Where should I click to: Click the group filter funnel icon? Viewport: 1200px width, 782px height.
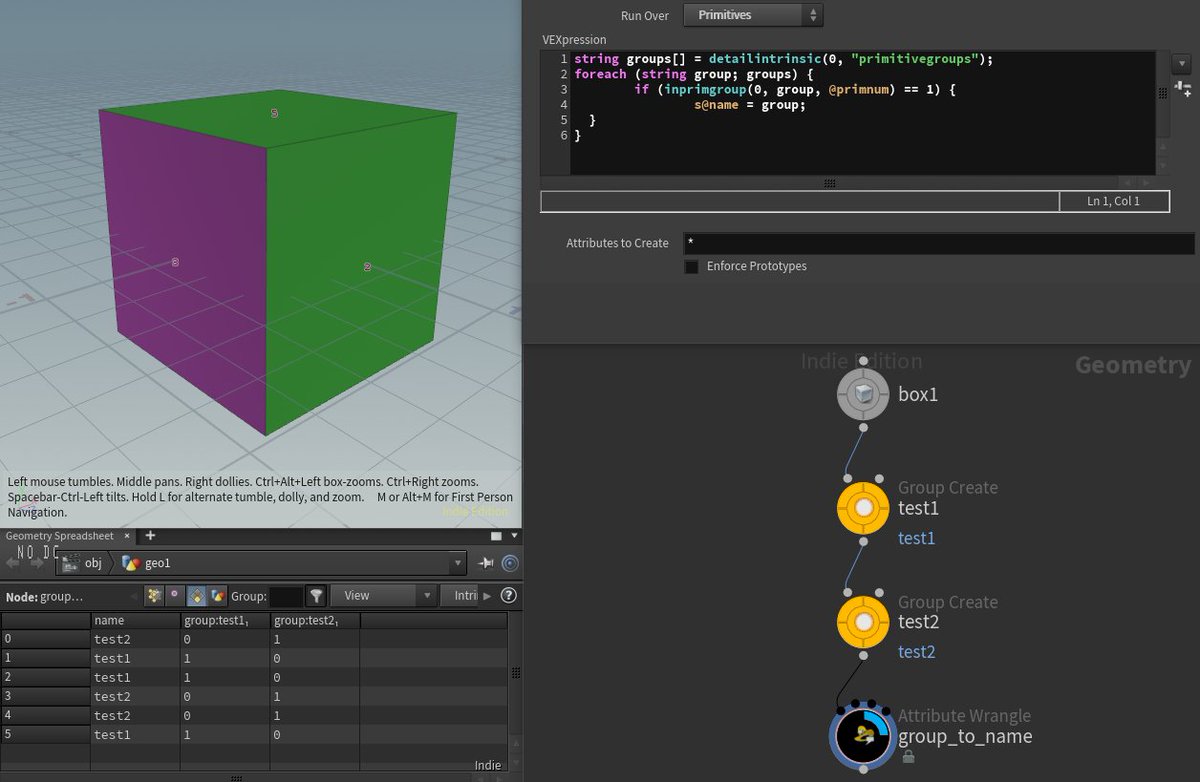pyautogui.click(x=316, y=595)
